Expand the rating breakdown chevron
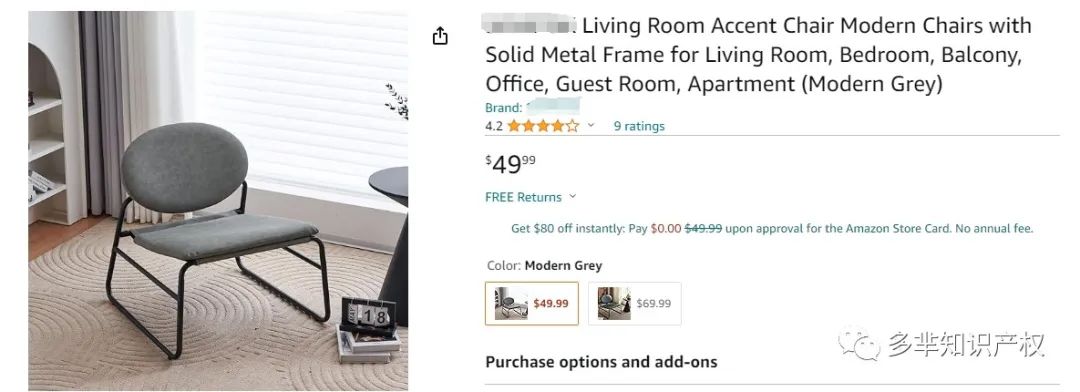 click(590, 125)
